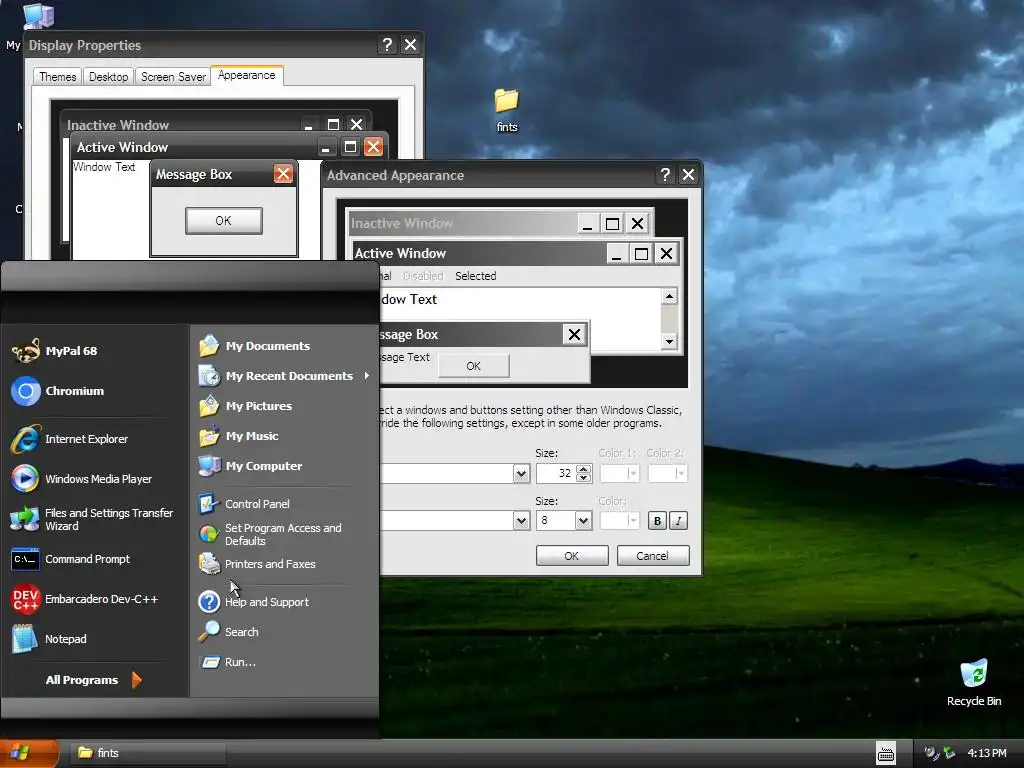The width and height of the screenshot is (1024, 768).
Task: Select the Appearance tab
Action: pyautogui.click(x=247, y=75)
